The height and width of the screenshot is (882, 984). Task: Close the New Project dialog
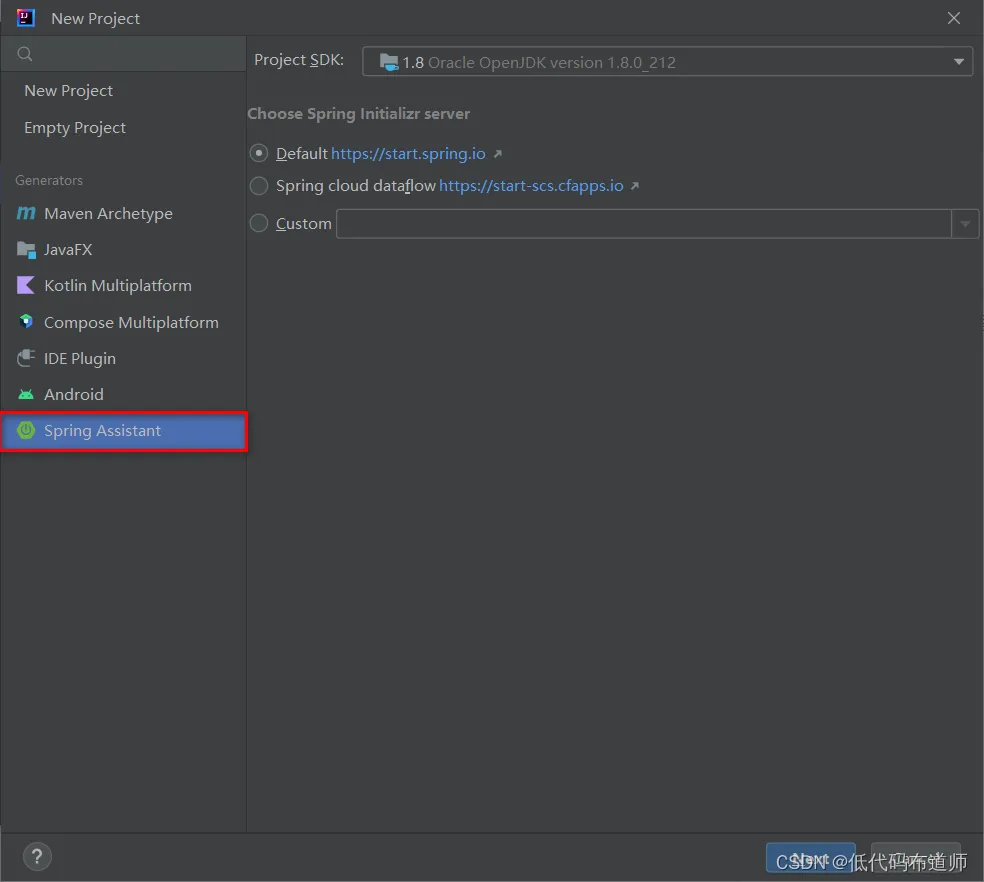coord(954,18)
